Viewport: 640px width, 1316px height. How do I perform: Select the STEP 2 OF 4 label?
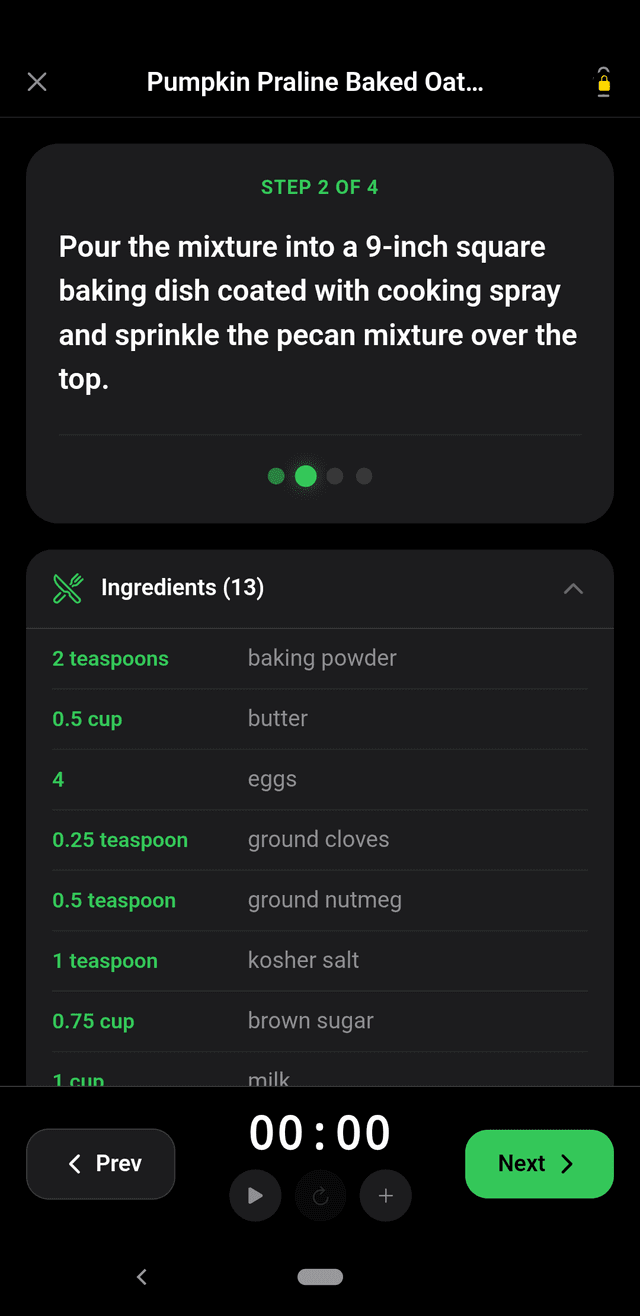coord(319,186)
